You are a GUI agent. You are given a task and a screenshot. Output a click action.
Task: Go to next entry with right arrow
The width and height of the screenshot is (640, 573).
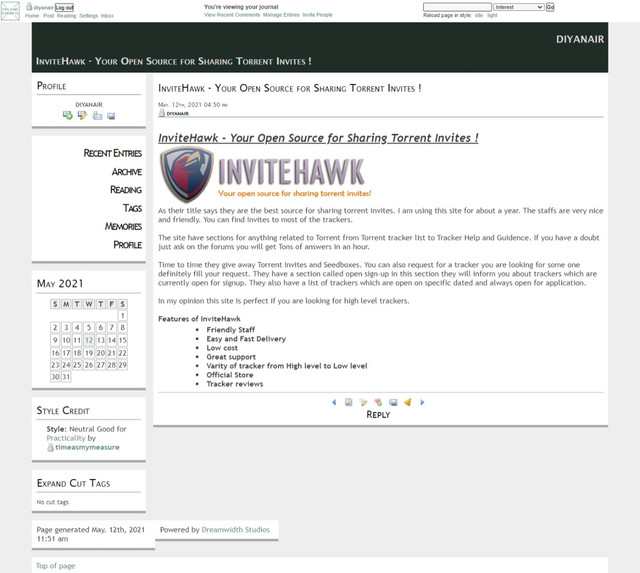422,402
